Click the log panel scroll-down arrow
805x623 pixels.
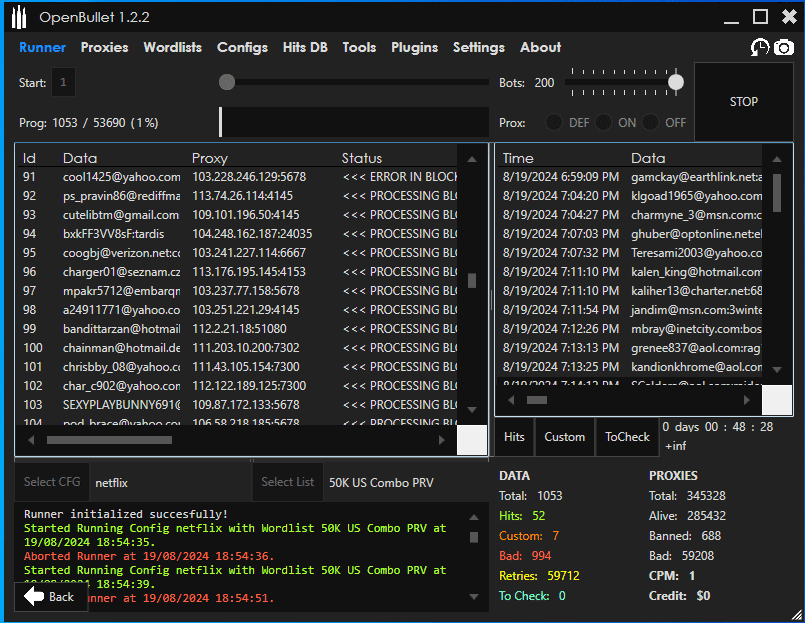[x=473, y=596]
